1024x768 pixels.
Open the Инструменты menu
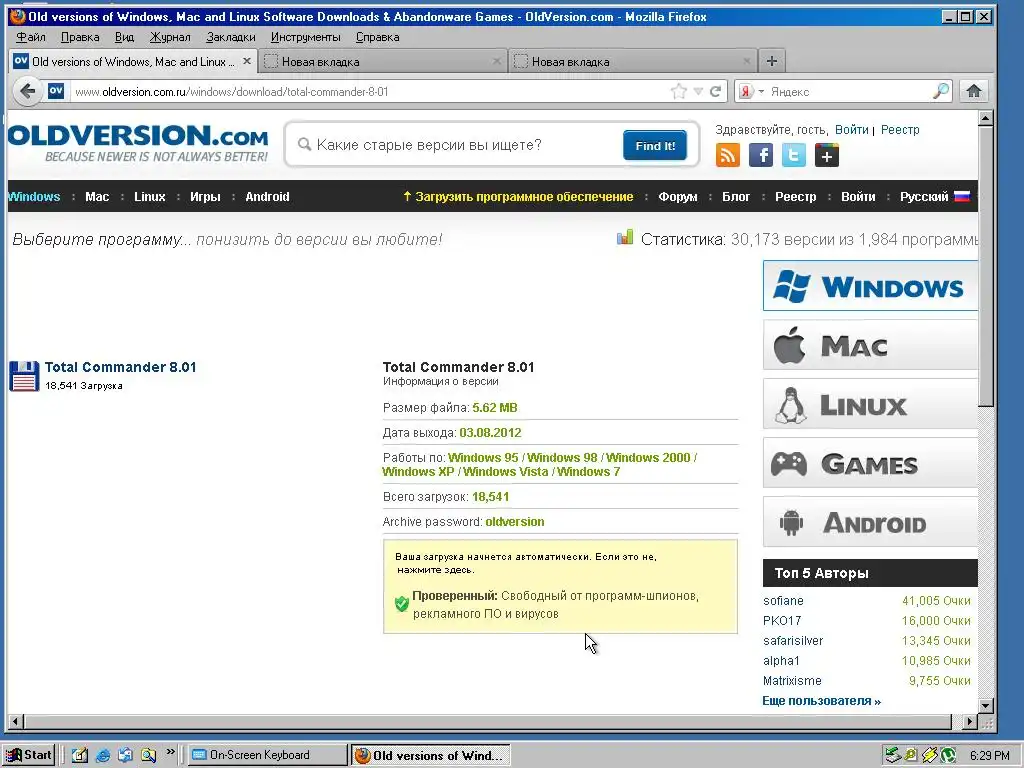[x=306, y=37]
